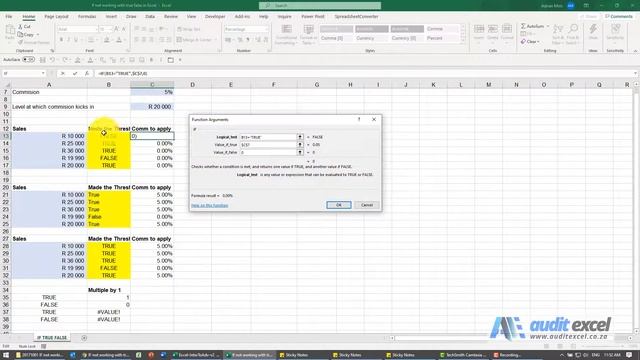Click the Increase Font Size icon
This screenshot has height=360, width=640.
[117, 29]
